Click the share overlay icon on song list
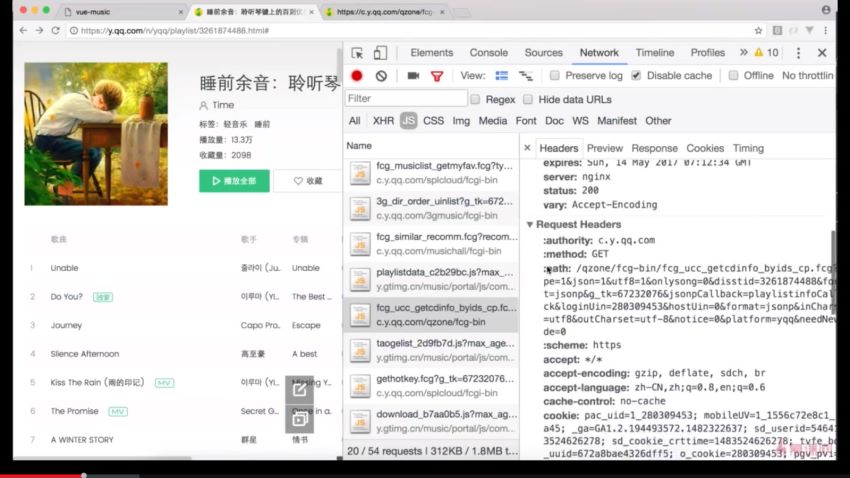The height and width of the screenshot is (478, 850). (299, 390)
